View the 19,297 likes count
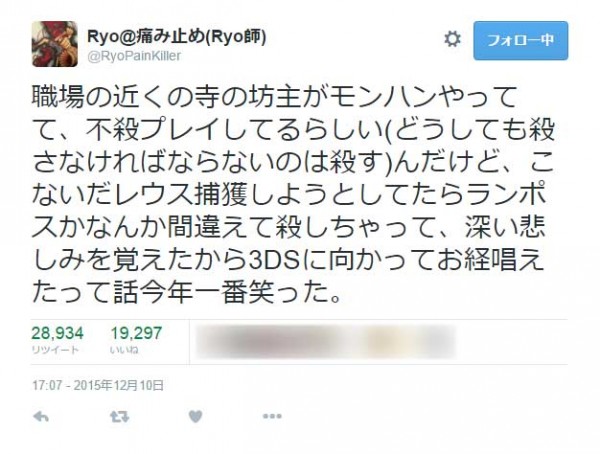600x454 pixels. (x=136, y=333)
